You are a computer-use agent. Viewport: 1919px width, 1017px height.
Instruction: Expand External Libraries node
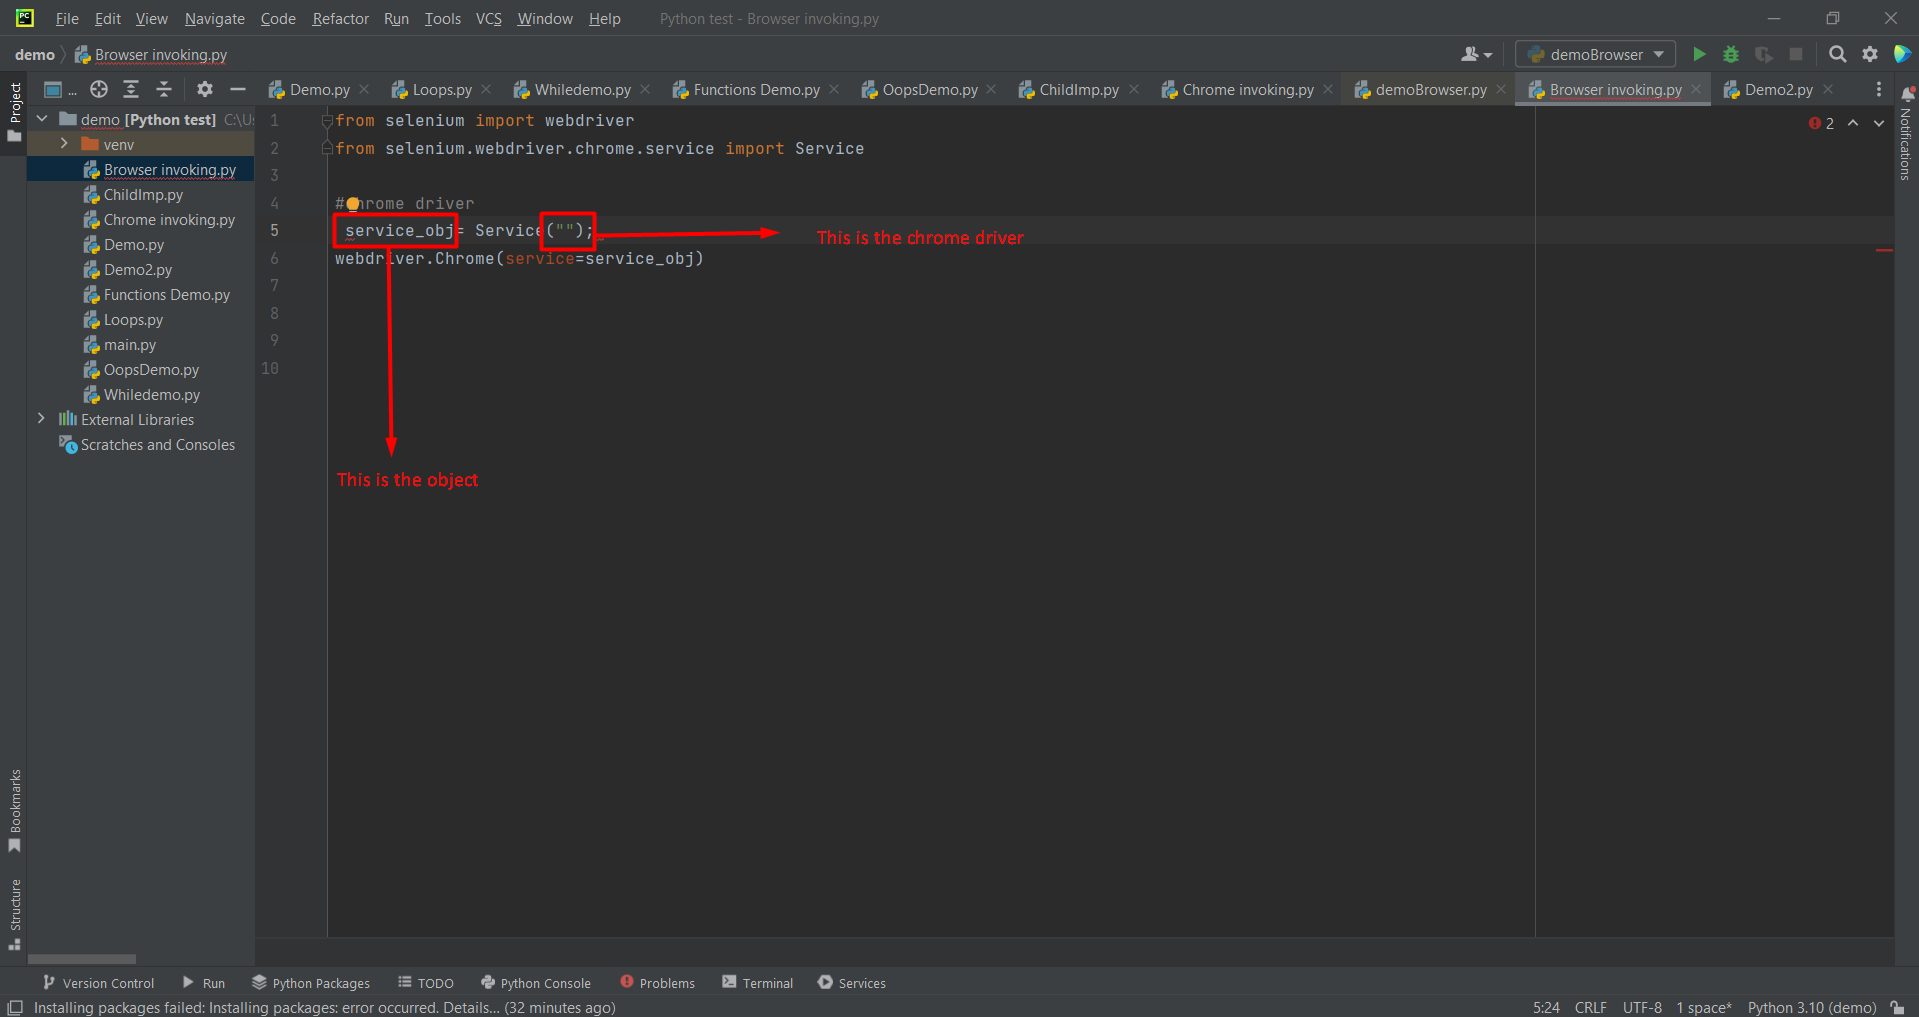41,419
